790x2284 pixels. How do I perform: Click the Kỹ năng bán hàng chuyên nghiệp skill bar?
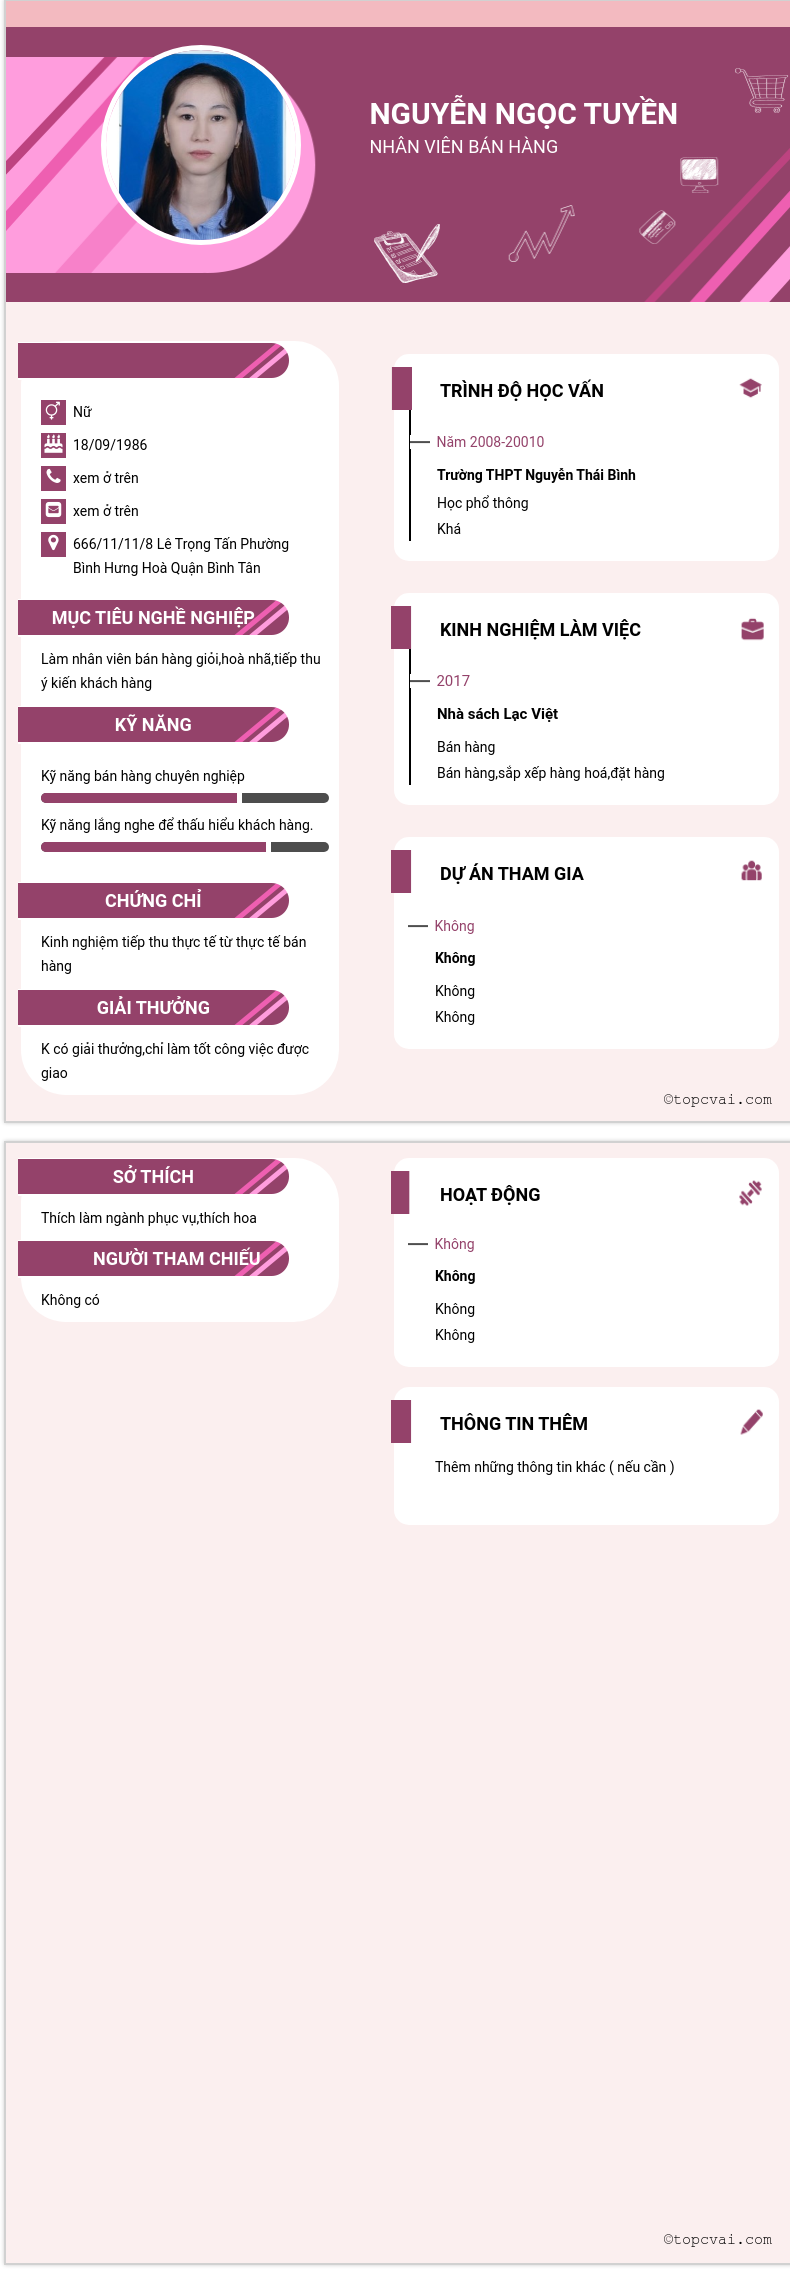click(x=185, y=798)
